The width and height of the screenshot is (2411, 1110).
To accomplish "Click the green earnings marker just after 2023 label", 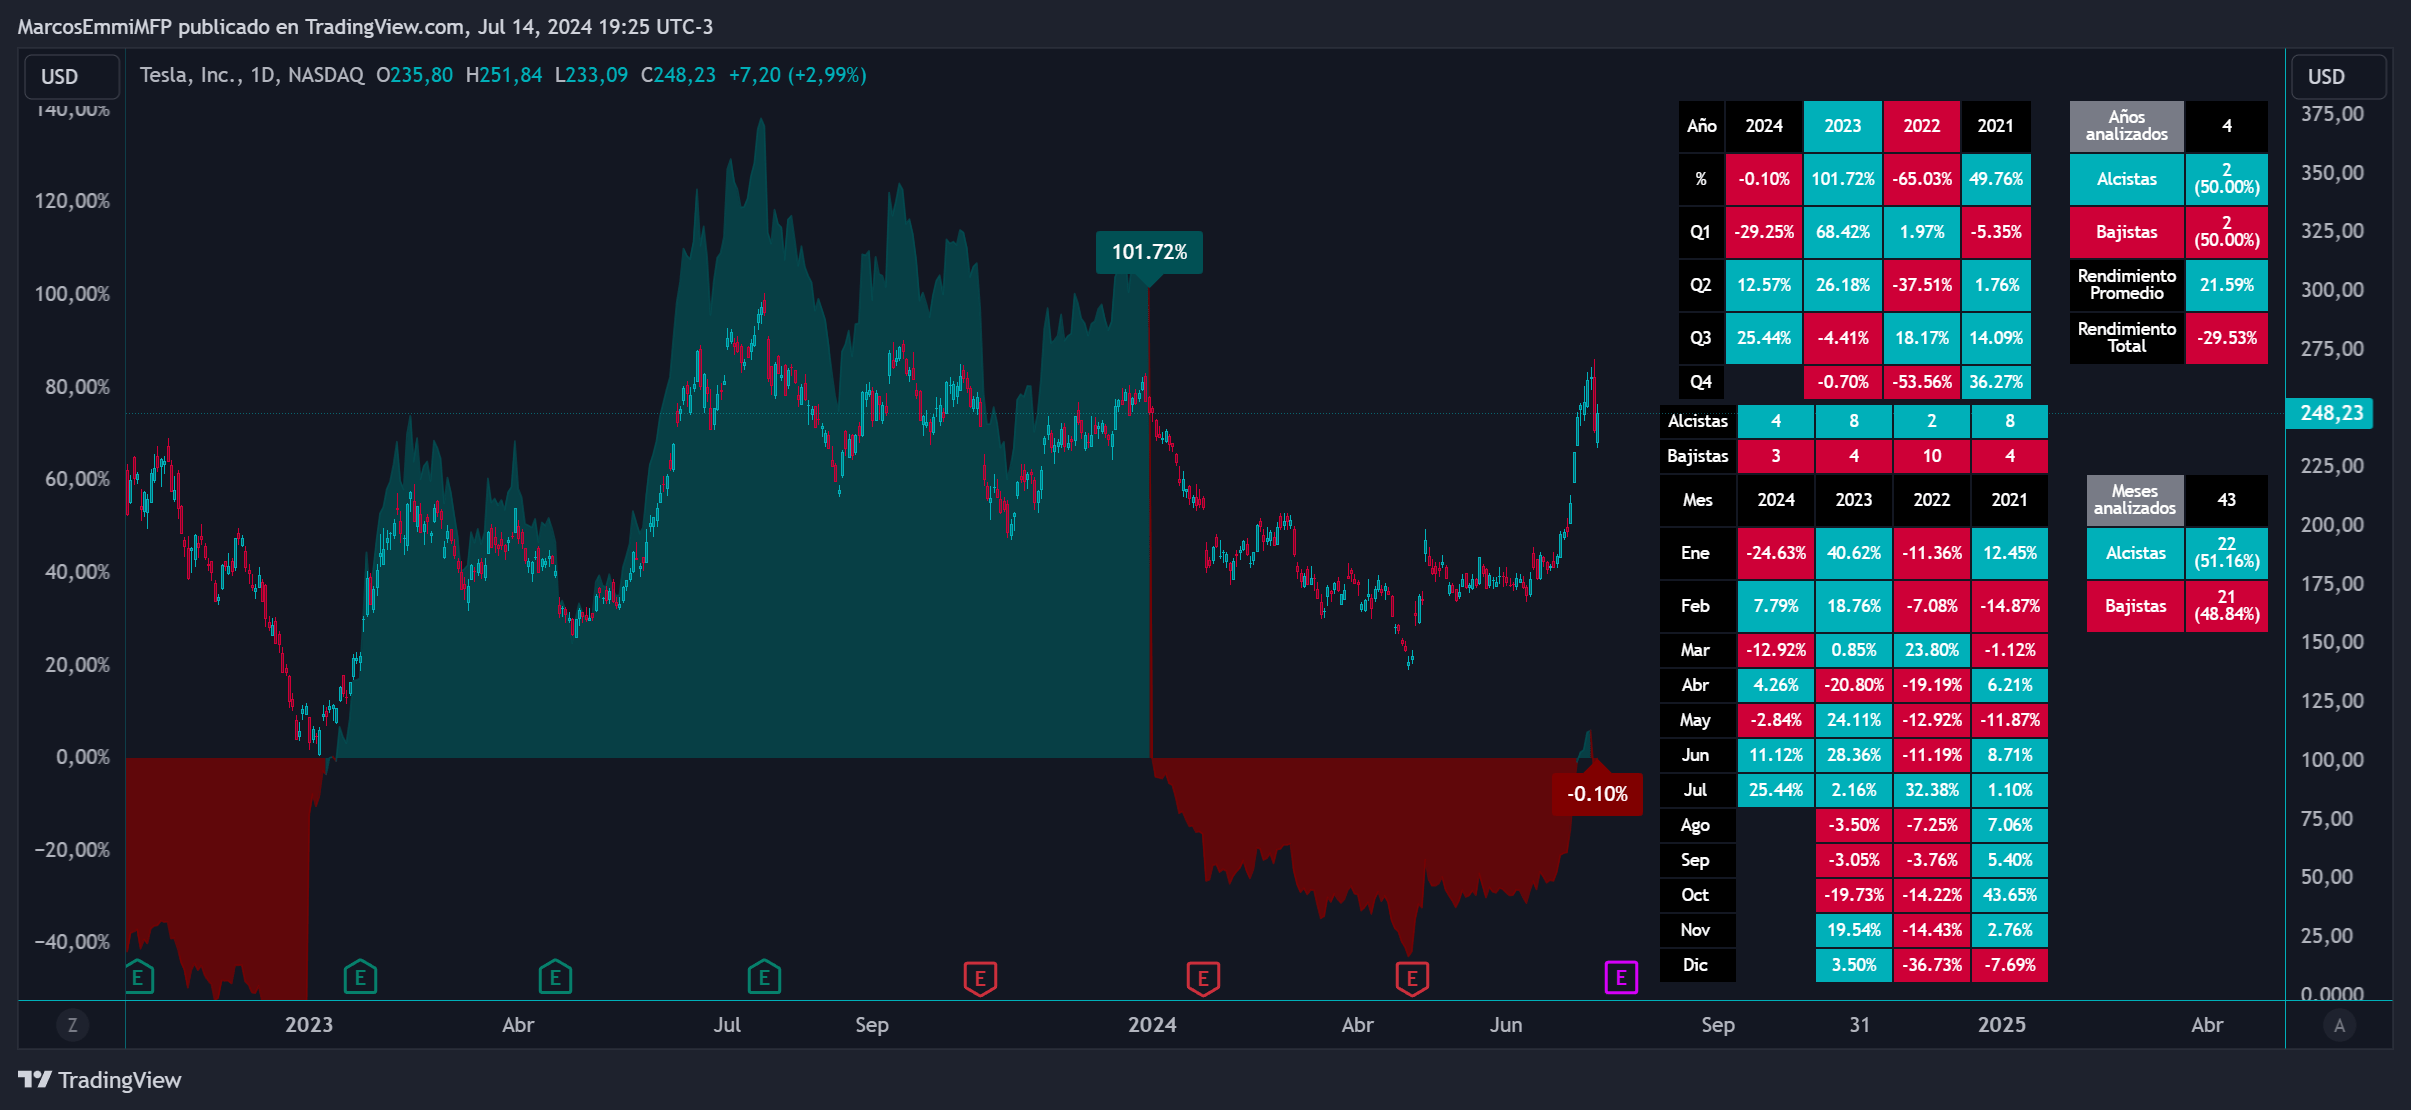I will 360,977.
